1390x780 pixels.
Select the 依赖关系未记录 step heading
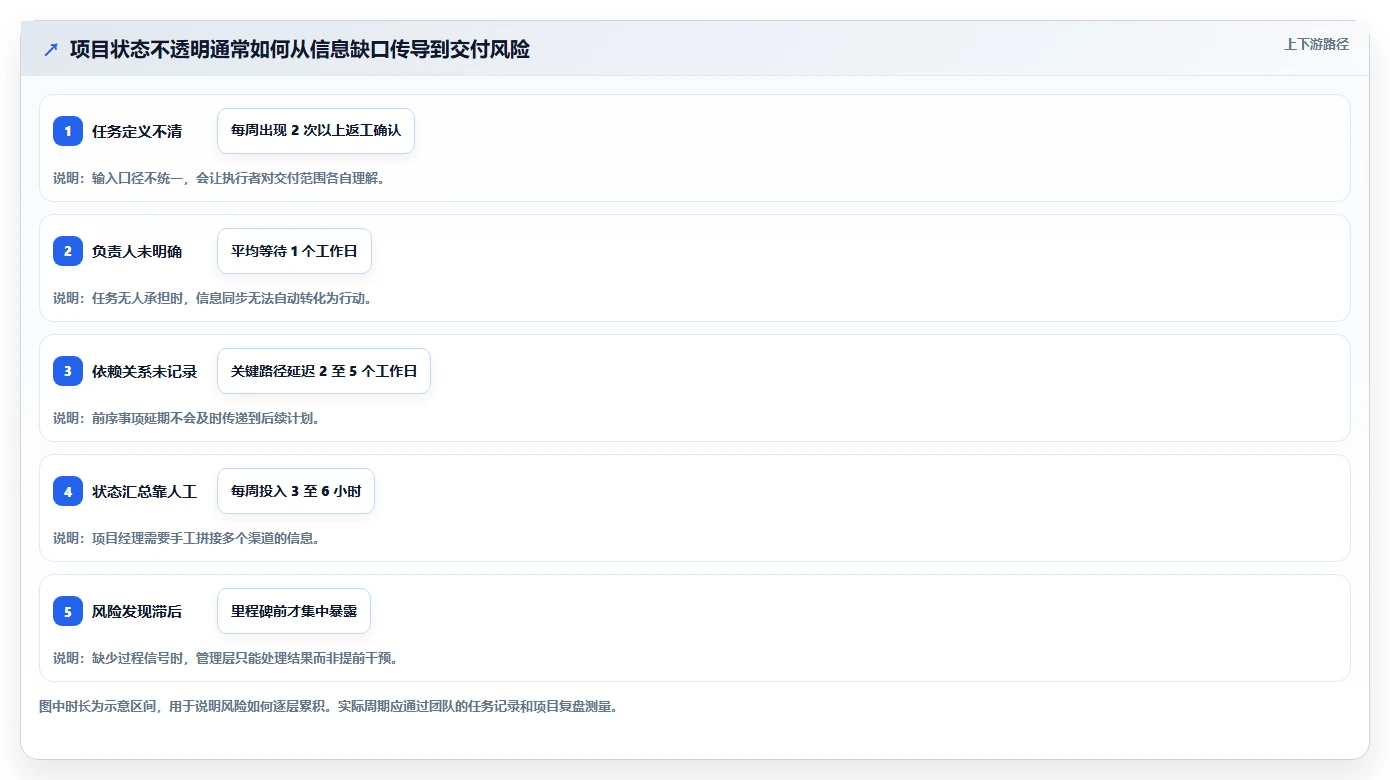pyautogui.click(x=145, y=371)
